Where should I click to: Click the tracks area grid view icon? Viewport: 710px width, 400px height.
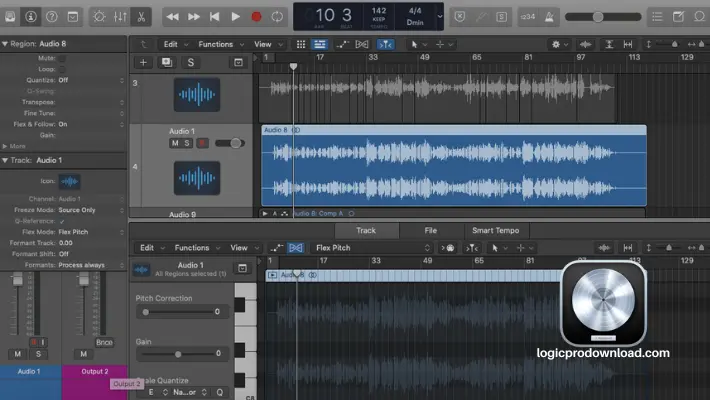301,44
